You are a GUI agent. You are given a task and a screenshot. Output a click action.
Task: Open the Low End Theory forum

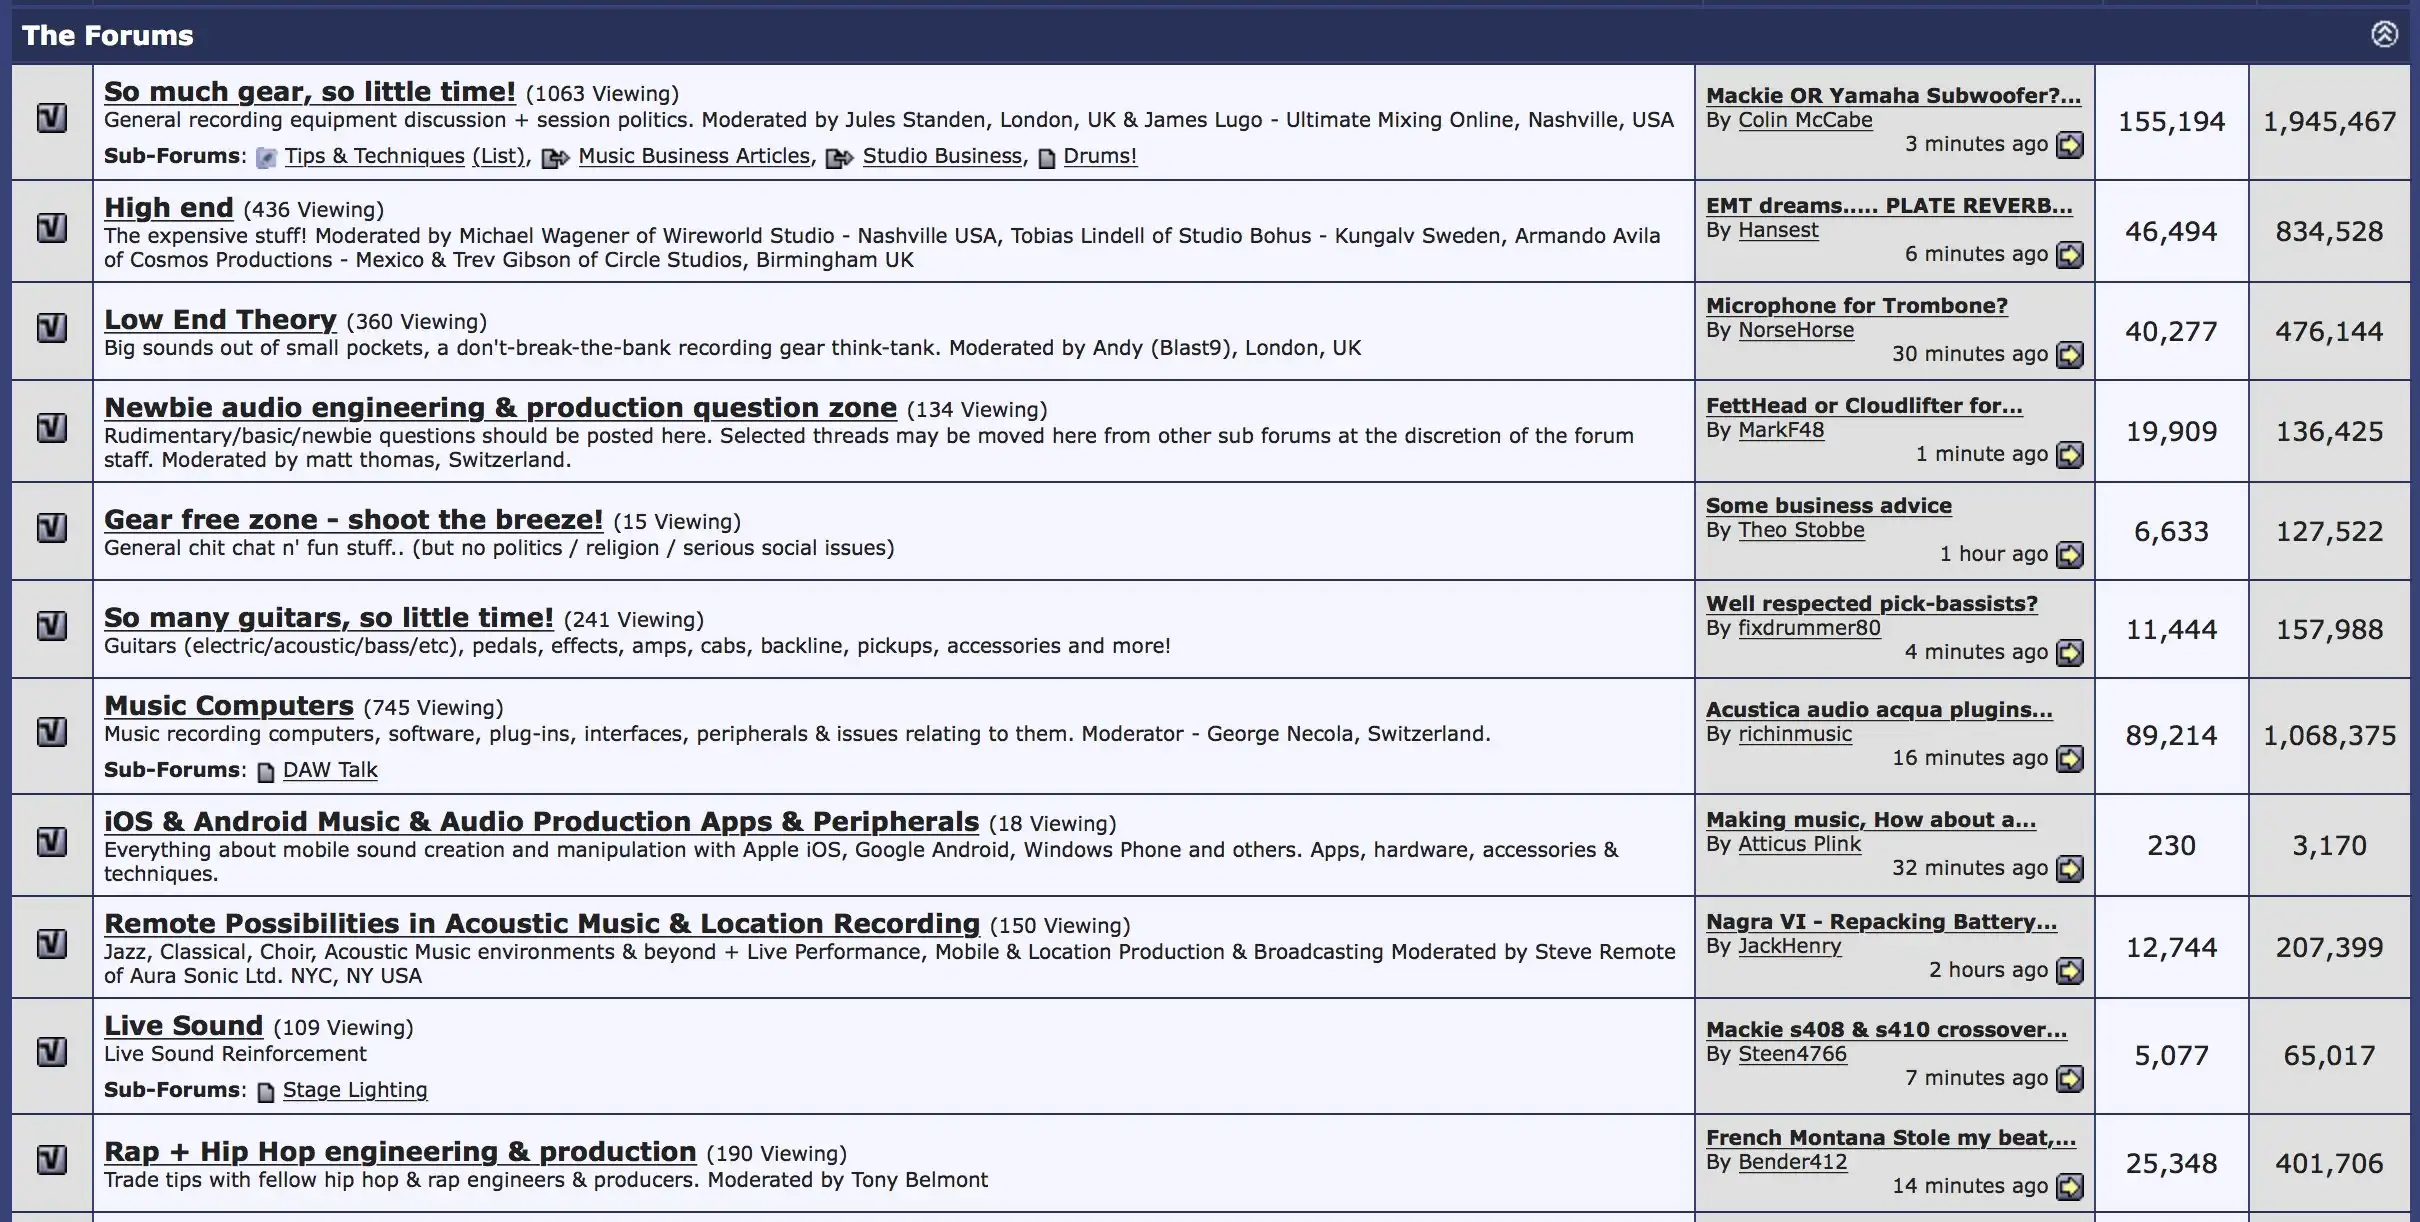(220, 320)
